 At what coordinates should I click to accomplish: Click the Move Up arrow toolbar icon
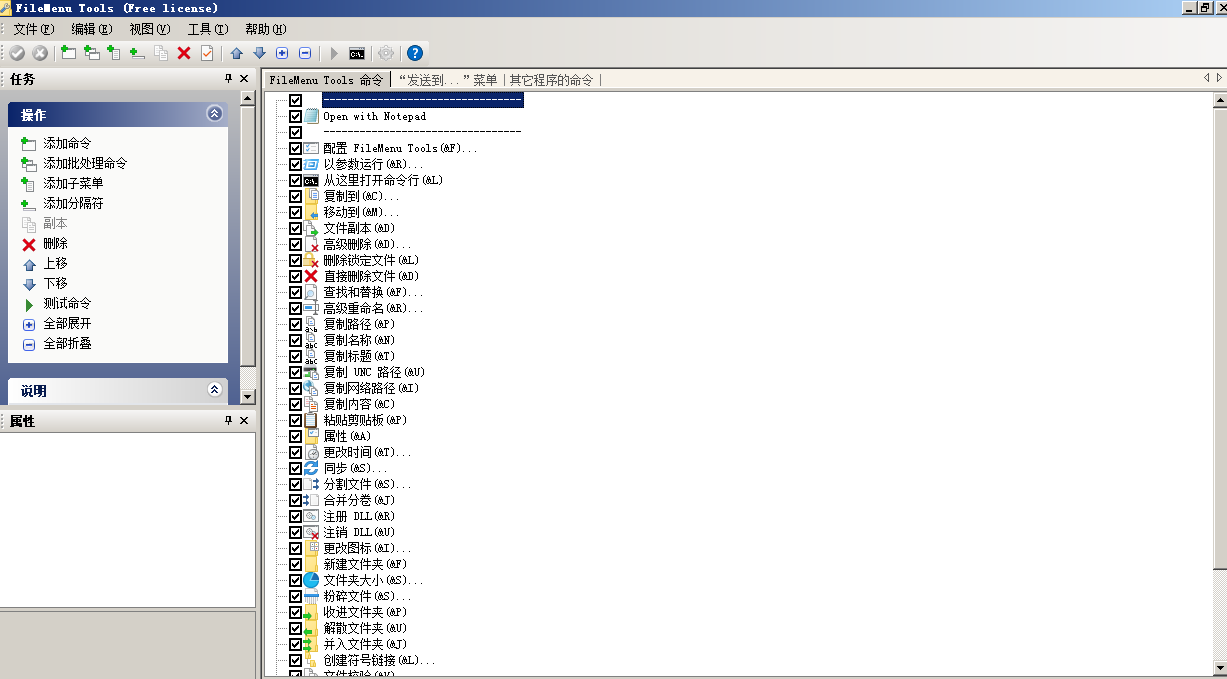pos(237,53)
